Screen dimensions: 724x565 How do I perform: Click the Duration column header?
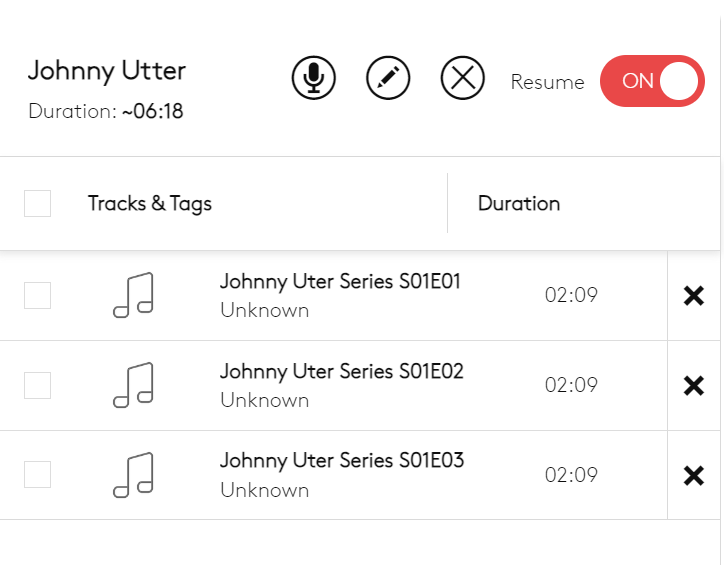(519, 204)
